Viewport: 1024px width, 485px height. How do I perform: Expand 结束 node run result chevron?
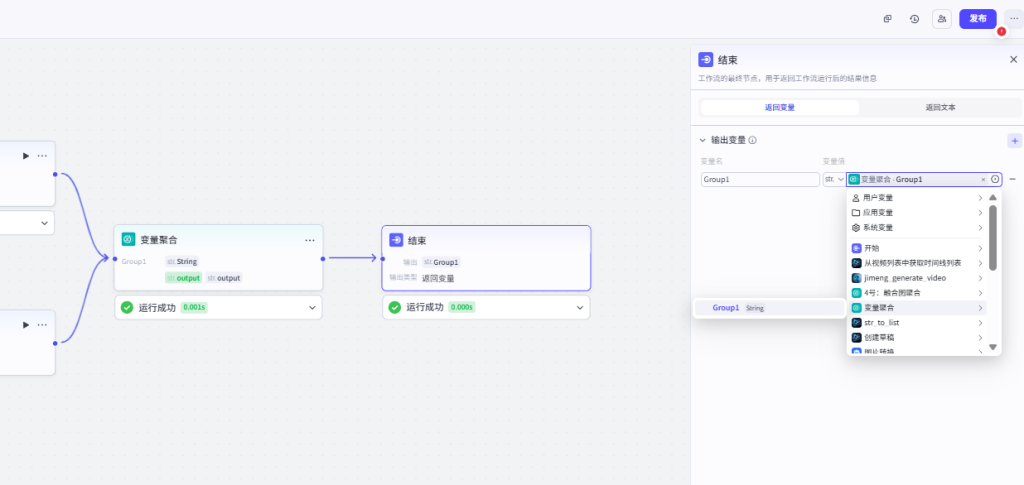pos(580,308)
